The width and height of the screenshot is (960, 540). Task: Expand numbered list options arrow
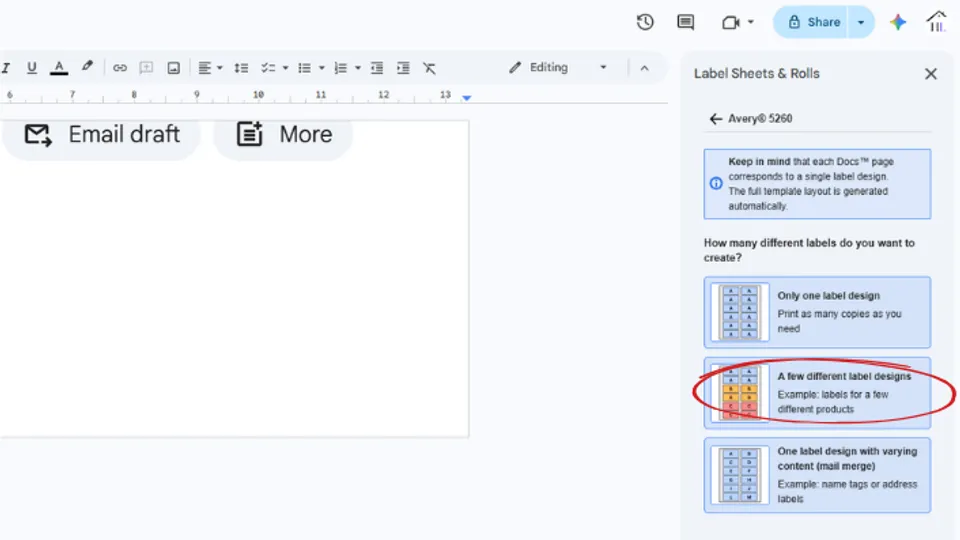[x=358, y=68]
